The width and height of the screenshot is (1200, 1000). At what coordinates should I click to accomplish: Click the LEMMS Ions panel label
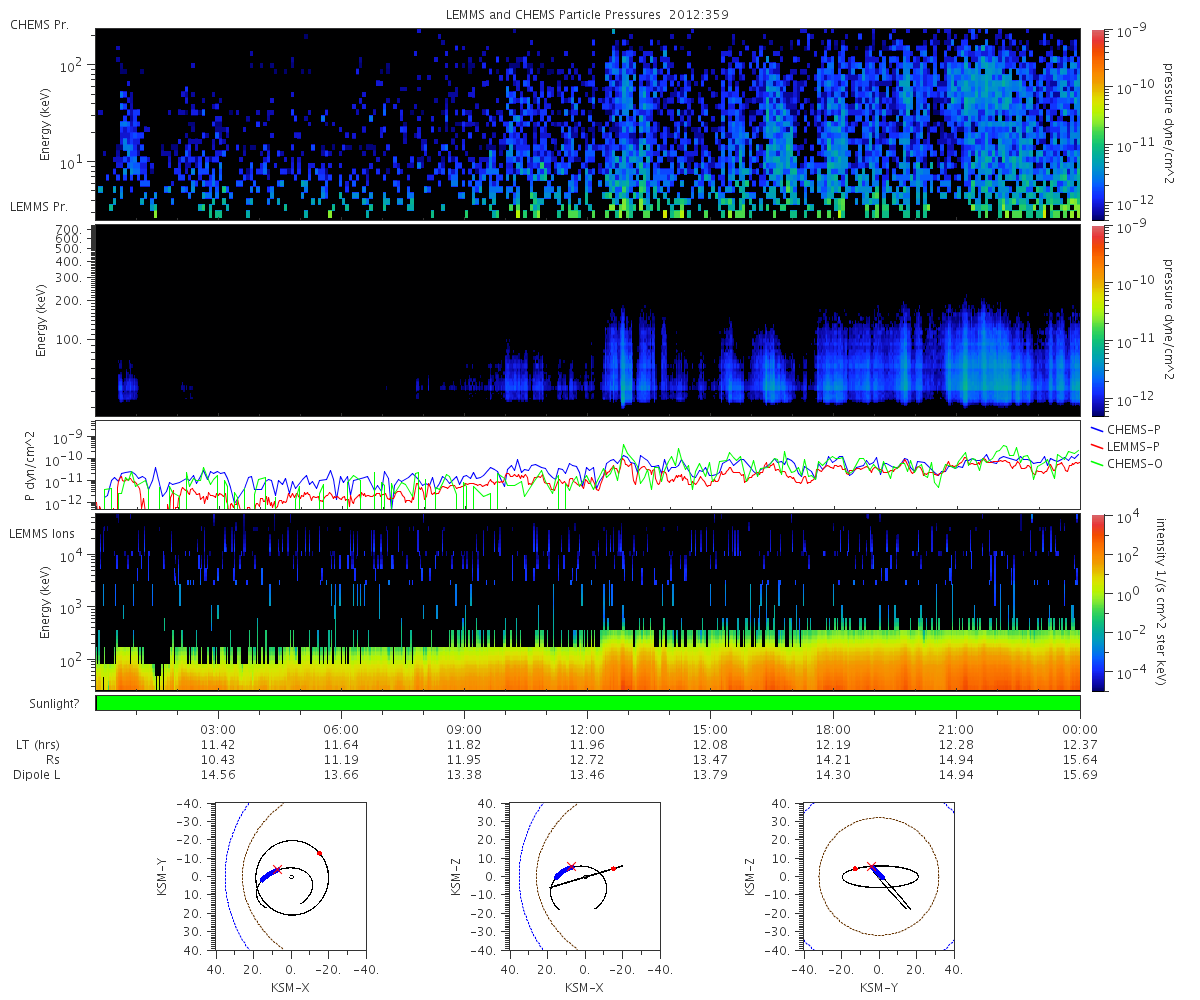tap(44, 534)
